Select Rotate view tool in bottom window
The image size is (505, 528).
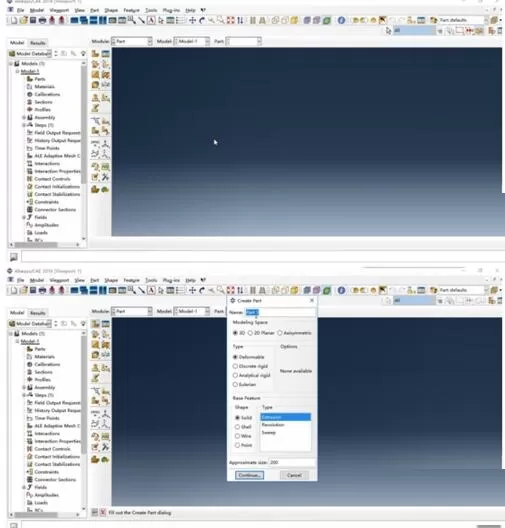202,290
